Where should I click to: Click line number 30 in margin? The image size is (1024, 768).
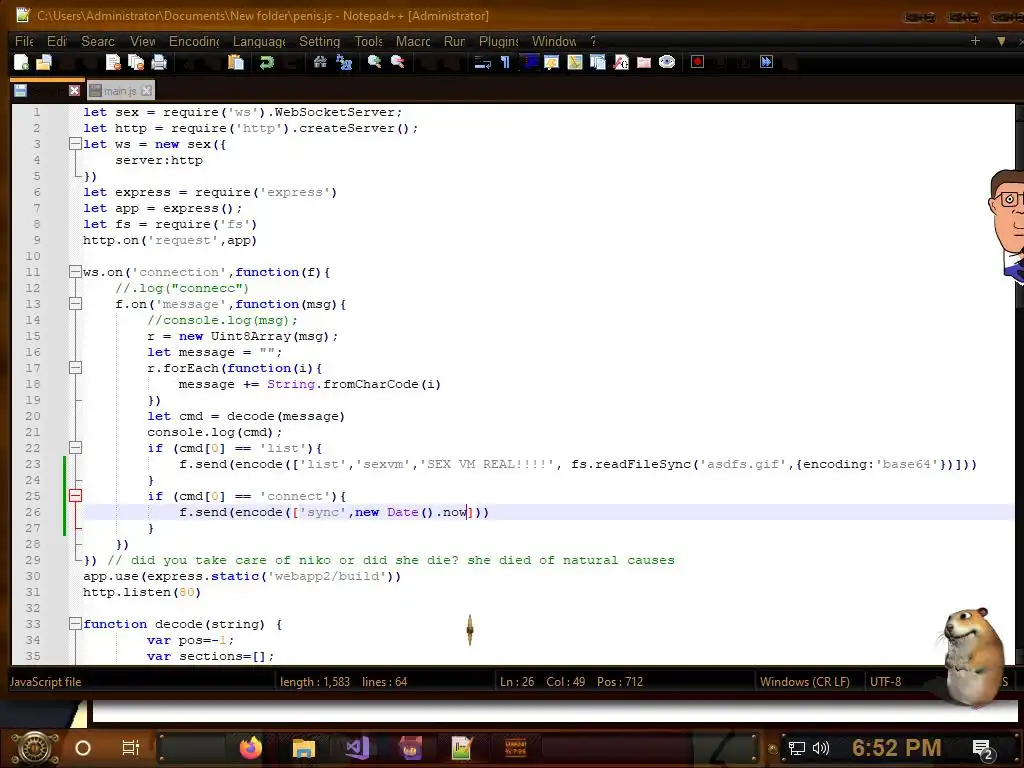33,576
